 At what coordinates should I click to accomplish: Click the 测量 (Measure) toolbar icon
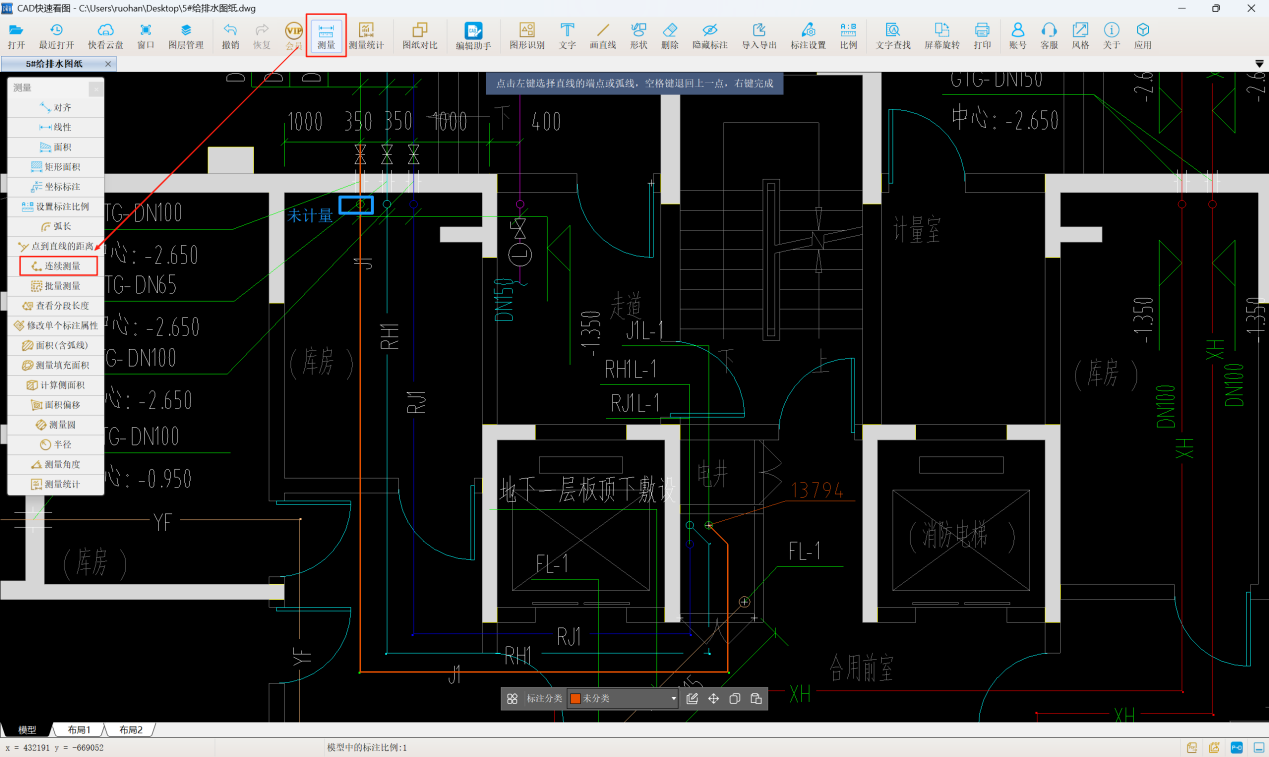click(326, 36)
